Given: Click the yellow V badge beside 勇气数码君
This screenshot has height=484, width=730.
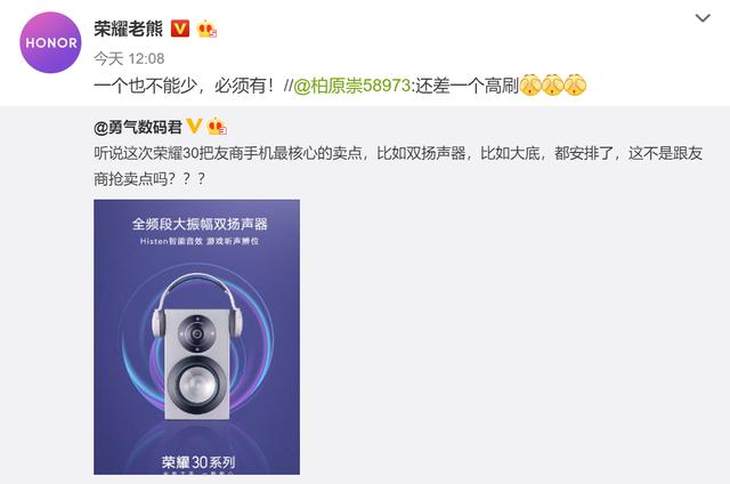Looking at the screenshot, I should coord(194,126).
